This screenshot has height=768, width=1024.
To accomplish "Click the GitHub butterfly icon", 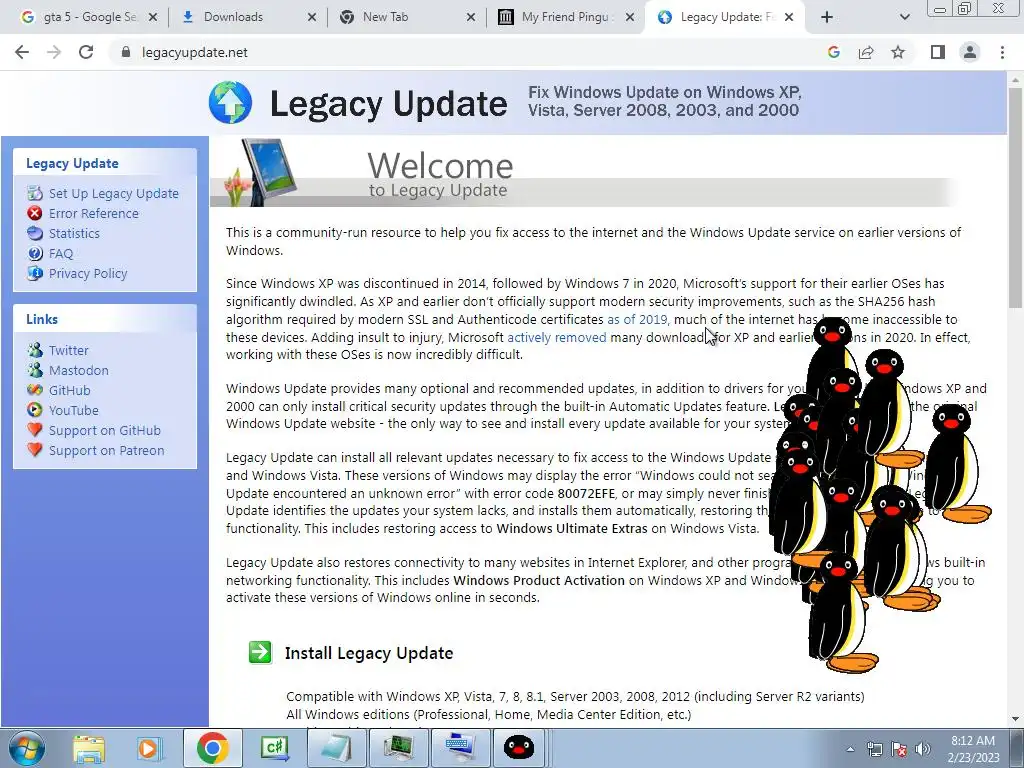I will point(35,391).
